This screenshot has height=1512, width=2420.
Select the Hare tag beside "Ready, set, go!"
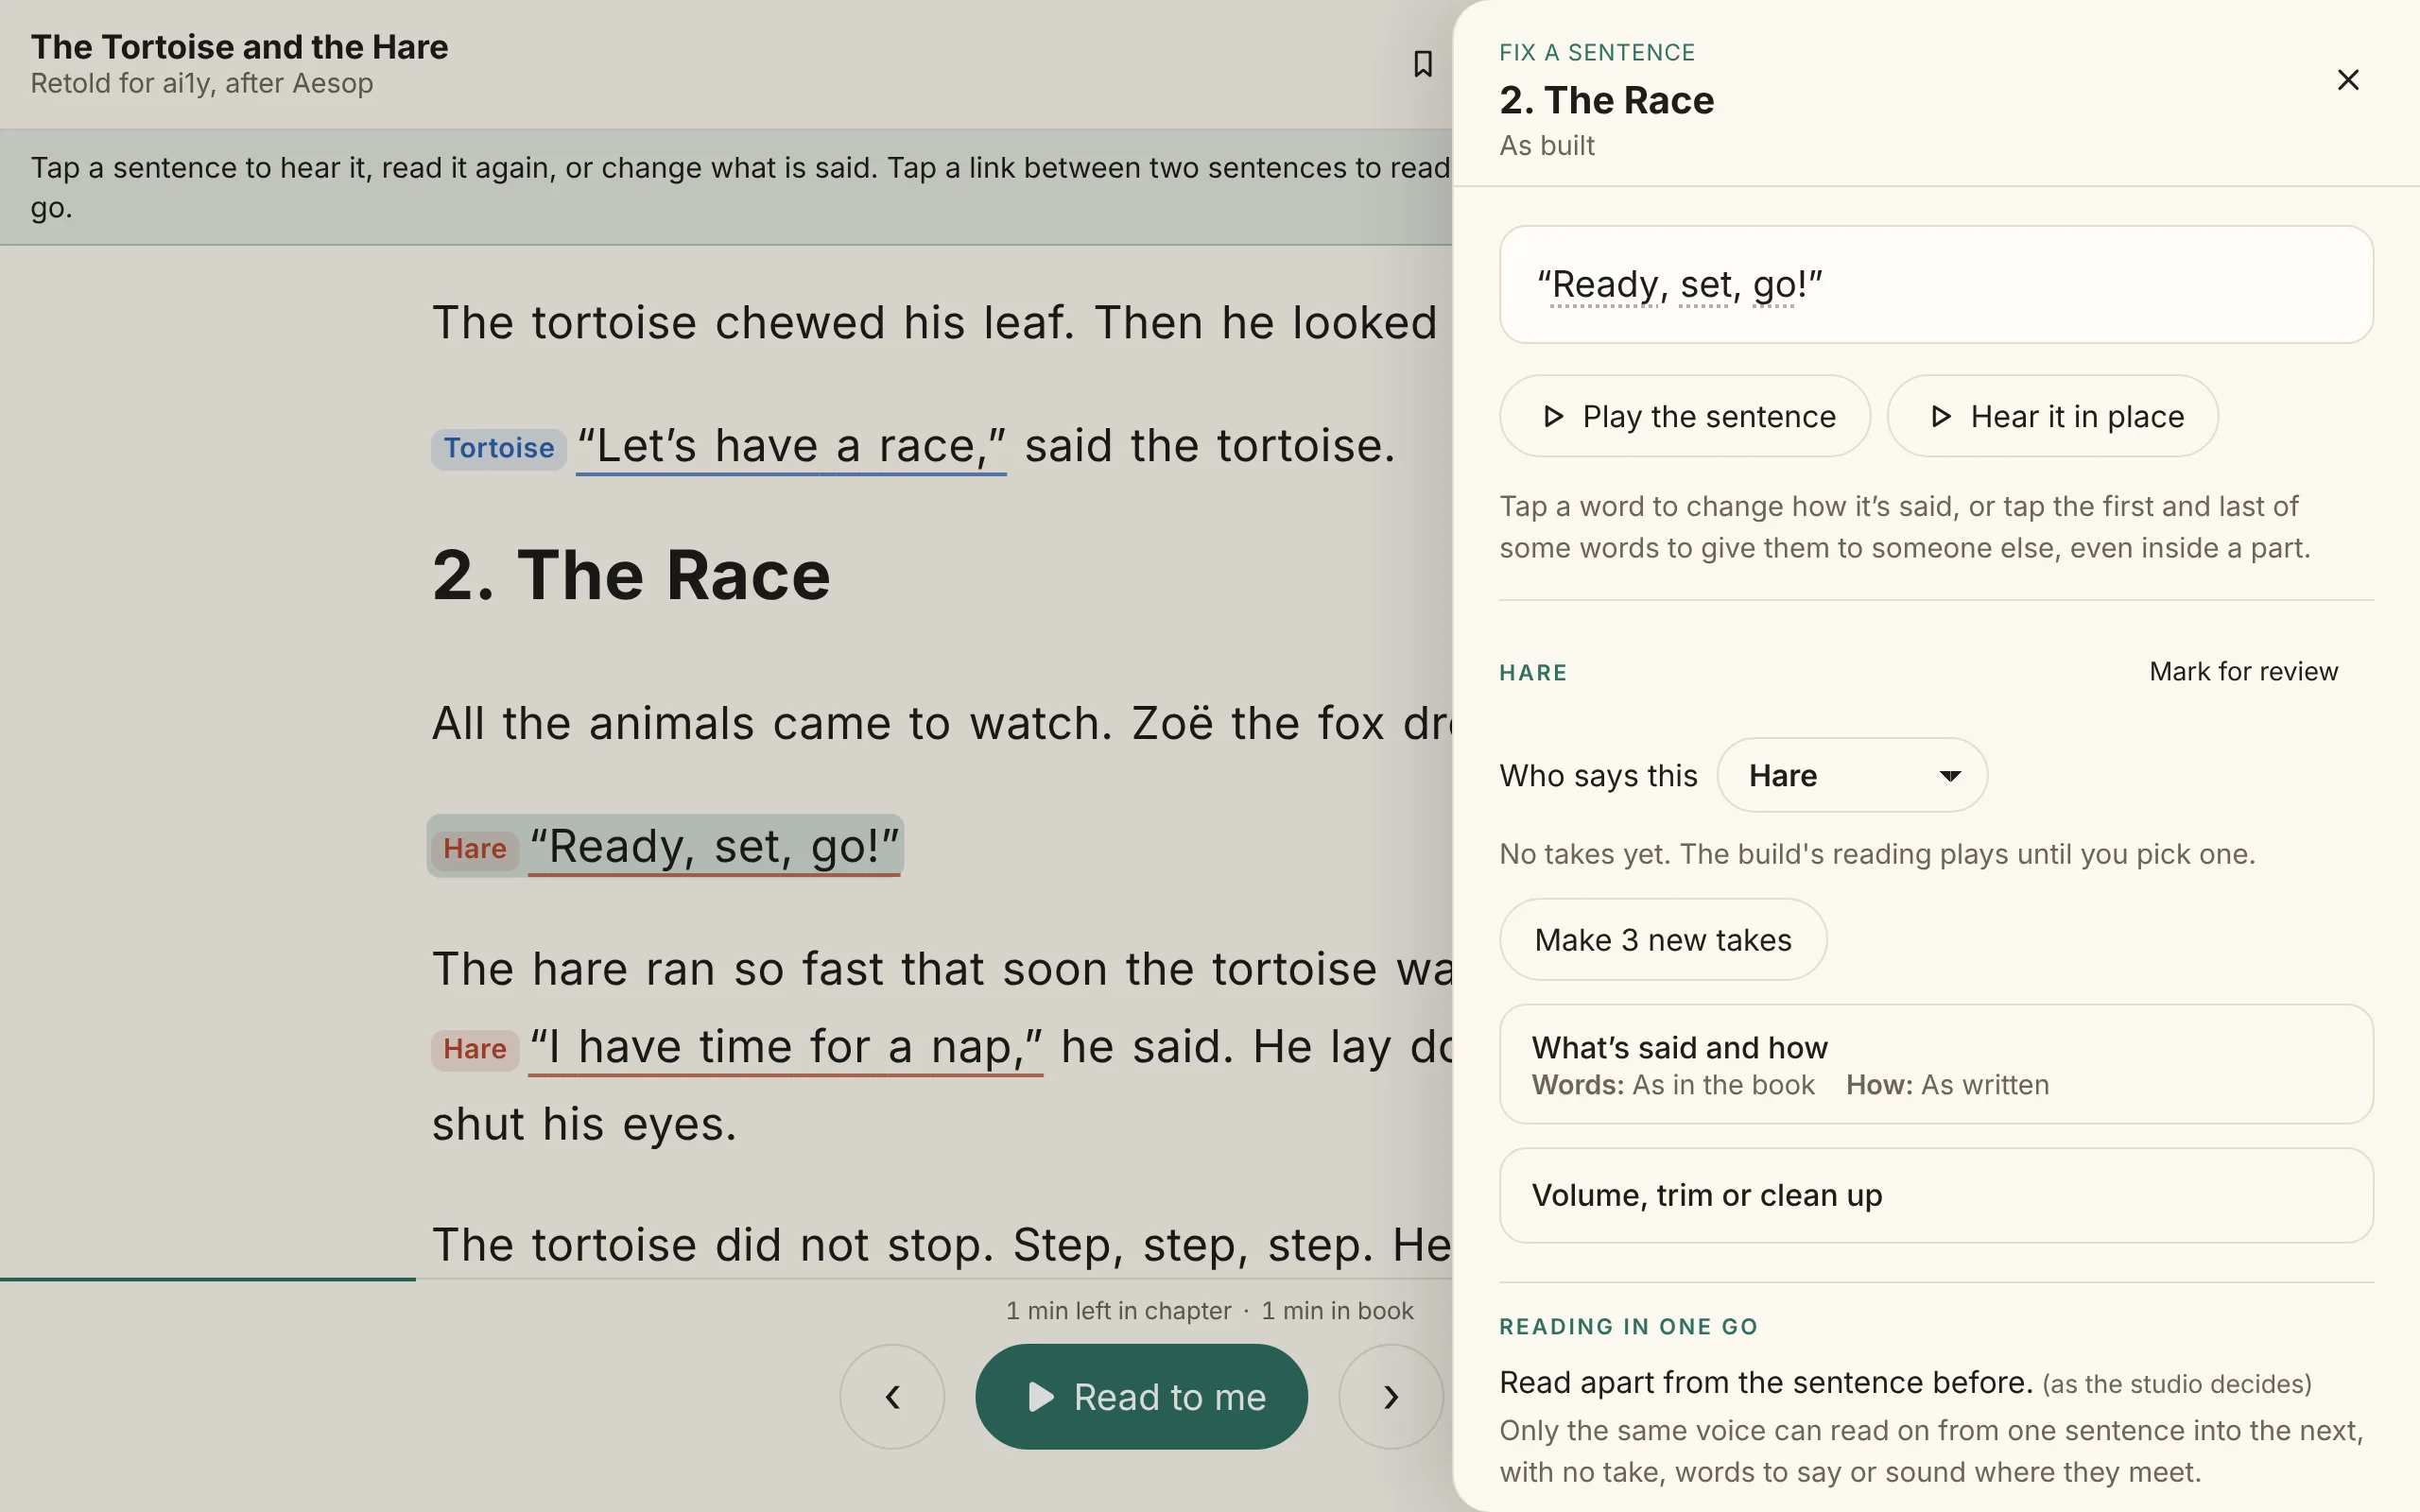tap(475, 849)
